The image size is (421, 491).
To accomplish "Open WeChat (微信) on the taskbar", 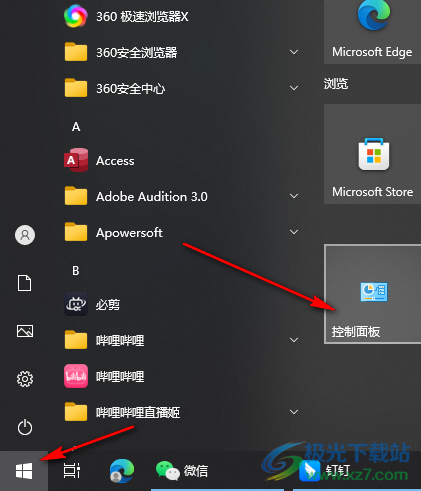I will tap(182, 471).
